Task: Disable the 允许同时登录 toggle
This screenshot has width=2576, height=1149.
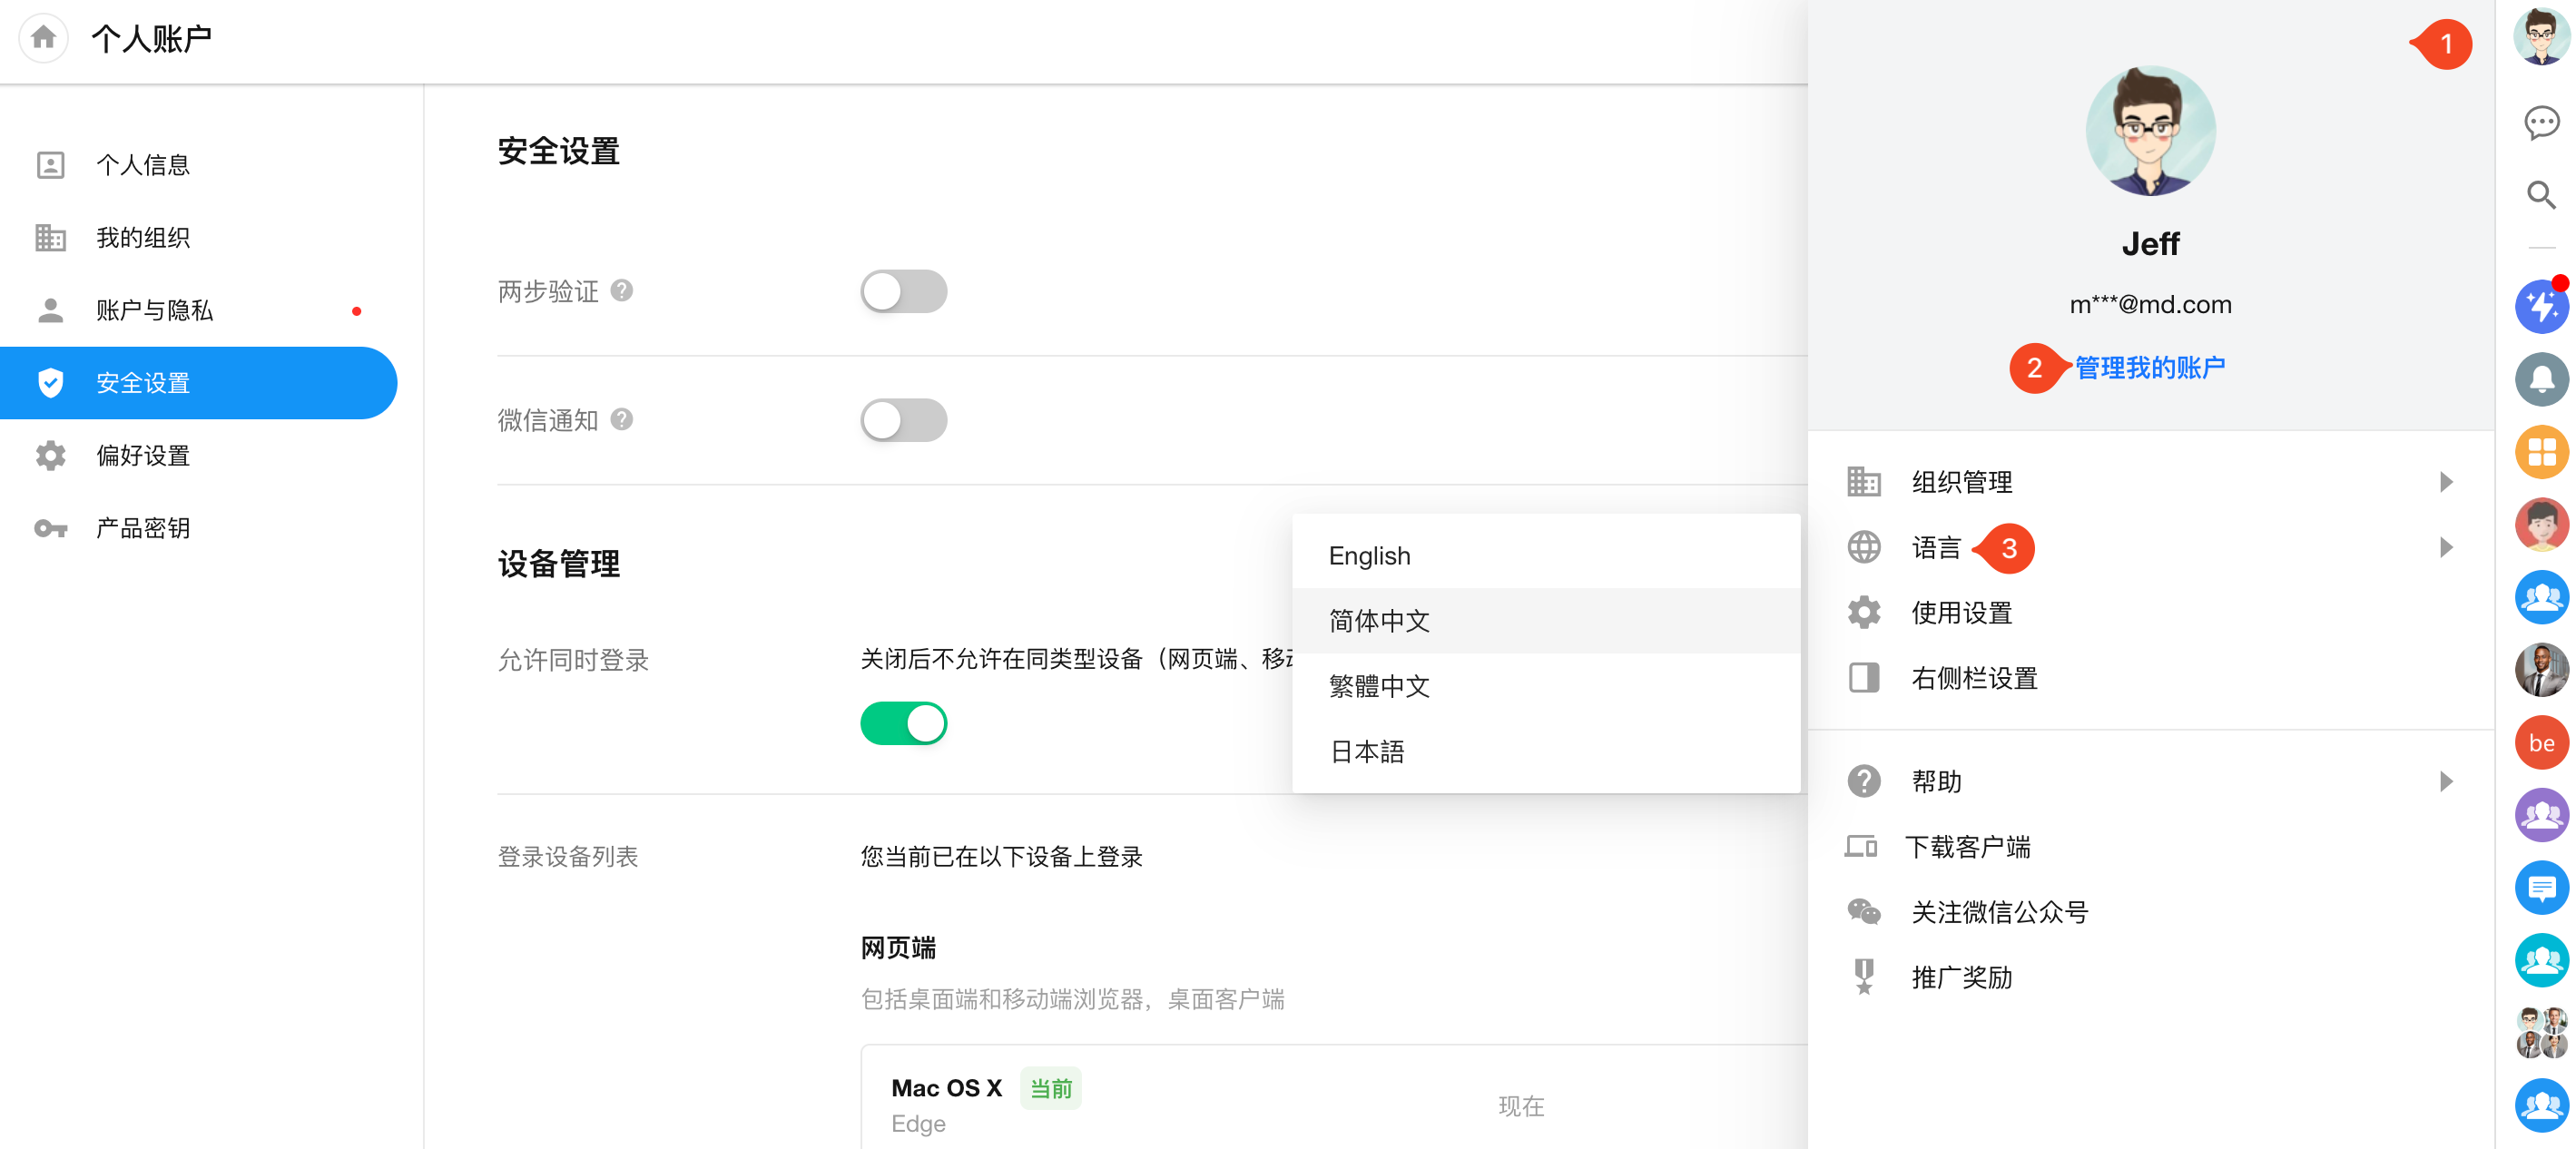Action: tap(903, 723)
